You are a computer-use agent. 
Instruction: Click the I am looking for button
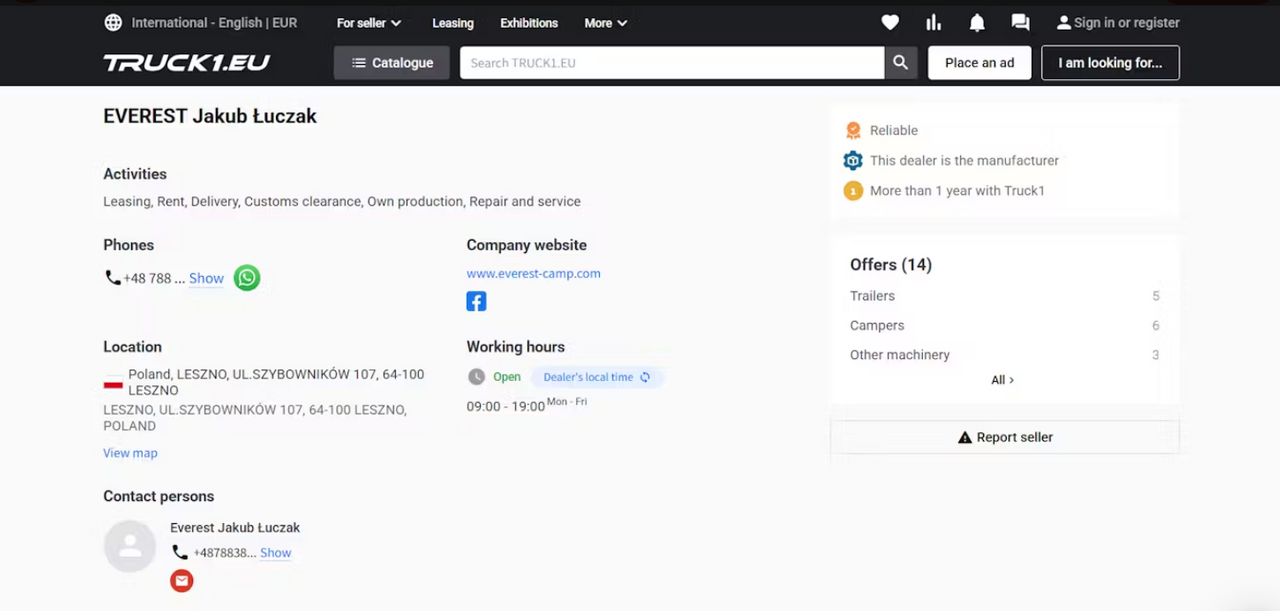pos(1110,62)
